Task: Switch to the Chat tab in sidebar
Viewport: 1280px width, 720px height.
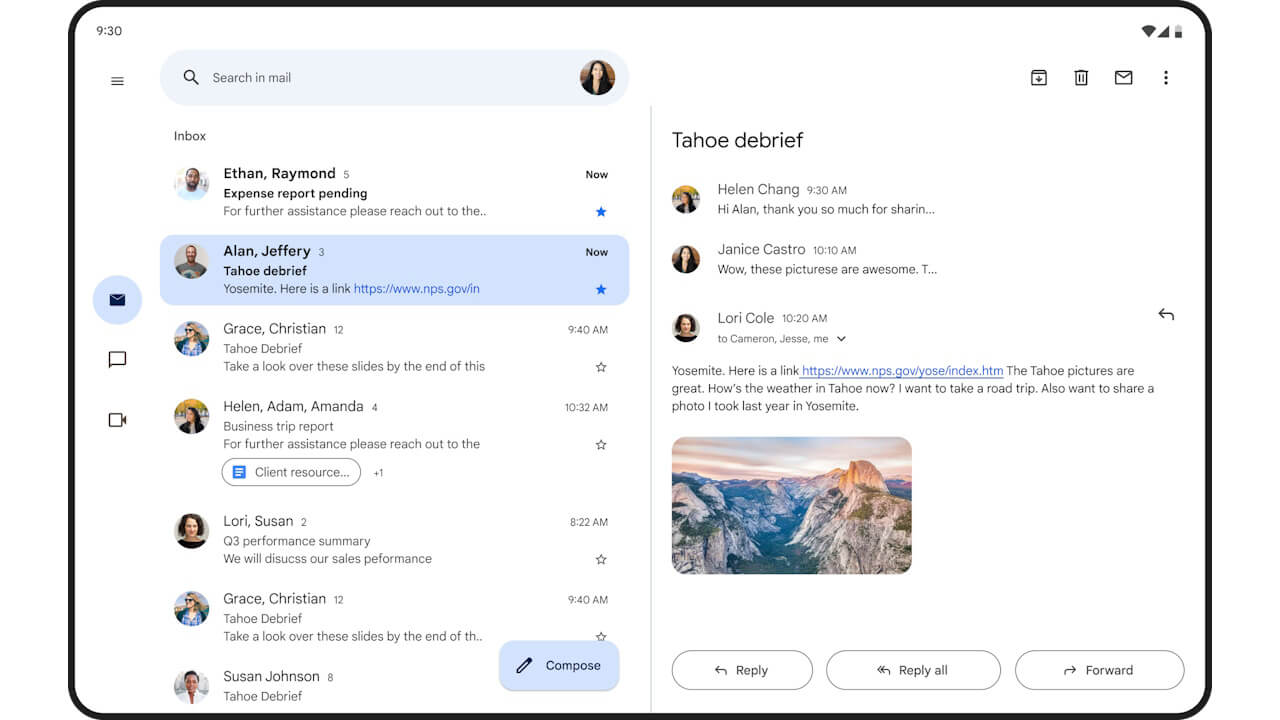Action: point(117,359)
